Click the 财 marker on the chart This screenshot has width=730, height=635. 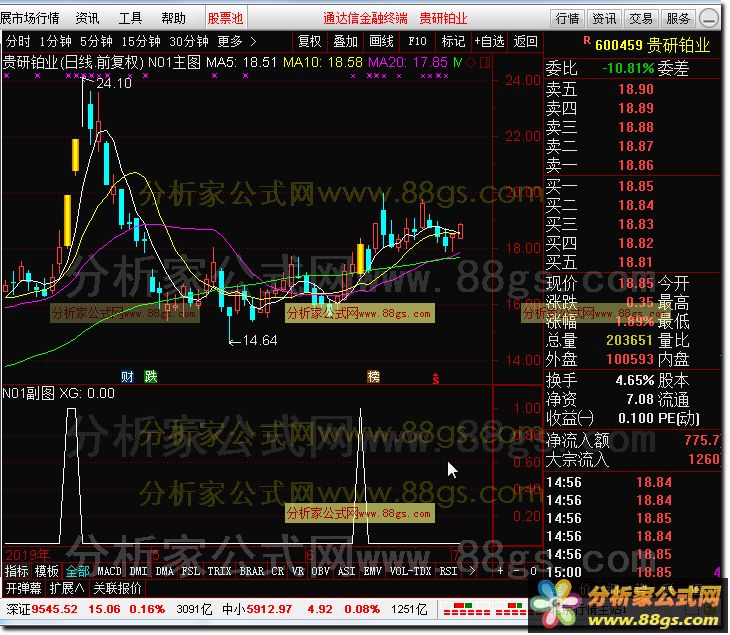pyautogui.click(x=127, y=376)
